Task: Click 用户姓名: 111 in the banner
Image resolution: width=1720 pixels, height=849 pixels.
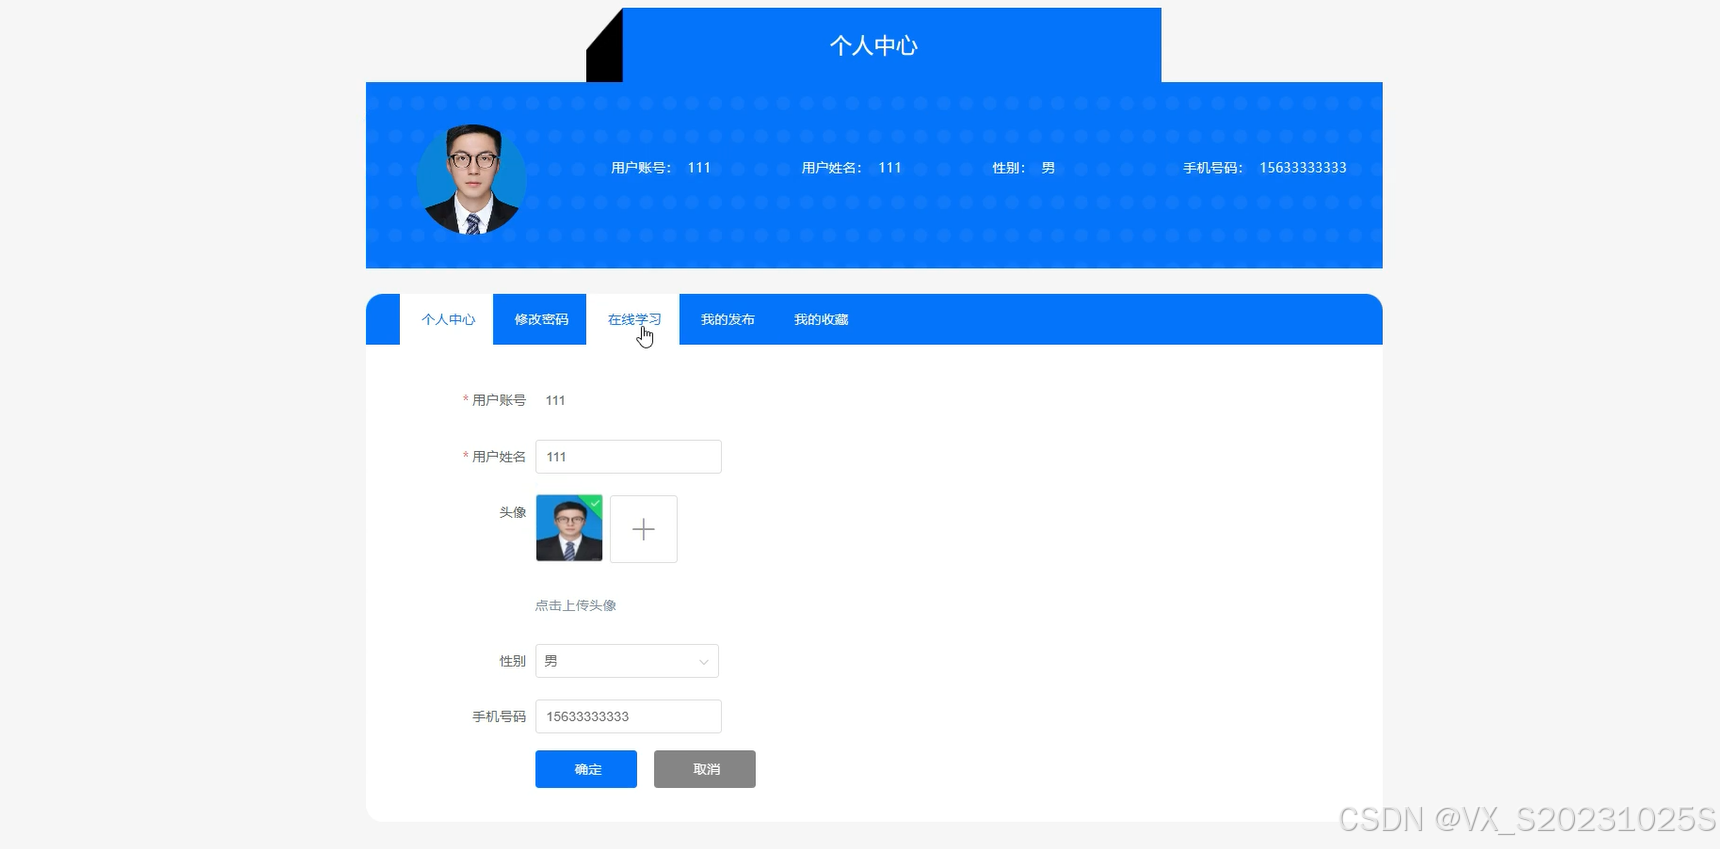Action: (x=851, y=168)
